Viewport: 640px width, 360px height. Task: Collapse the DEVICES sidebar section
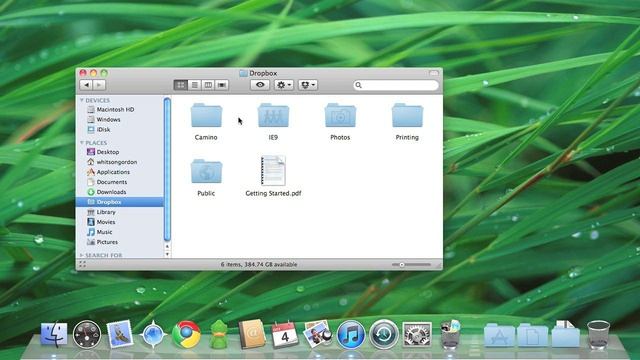(82, 100)
